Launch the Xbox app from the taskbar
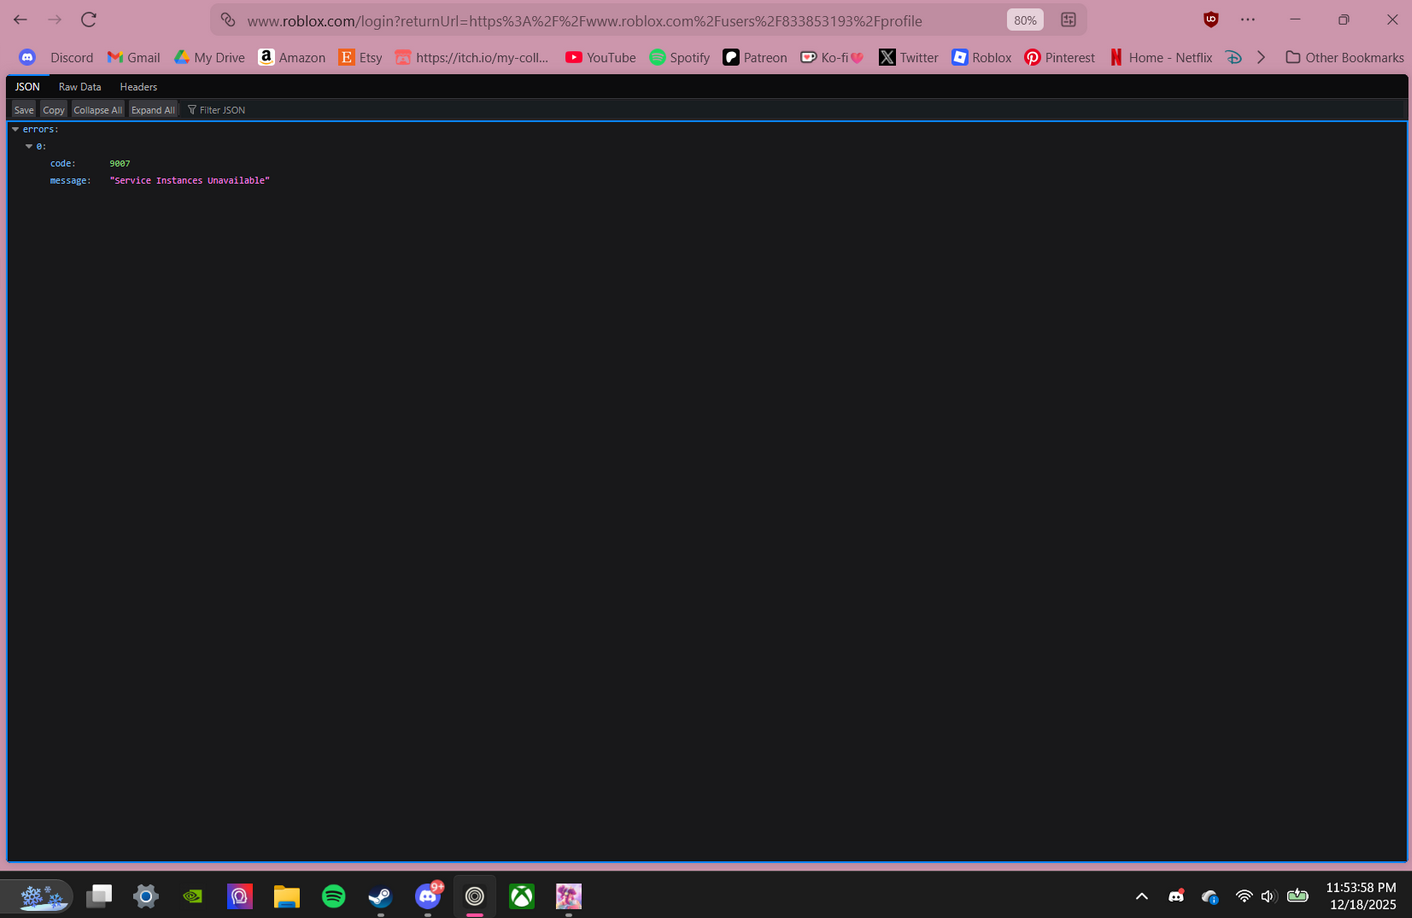This screenshot has height=918, width=1412. tap(521, 896)
